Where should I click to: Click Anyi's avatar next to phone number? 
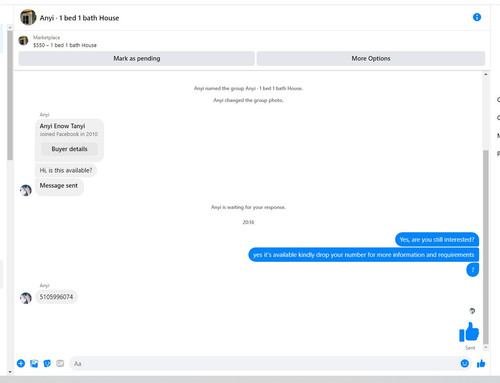tap(26, 297)
